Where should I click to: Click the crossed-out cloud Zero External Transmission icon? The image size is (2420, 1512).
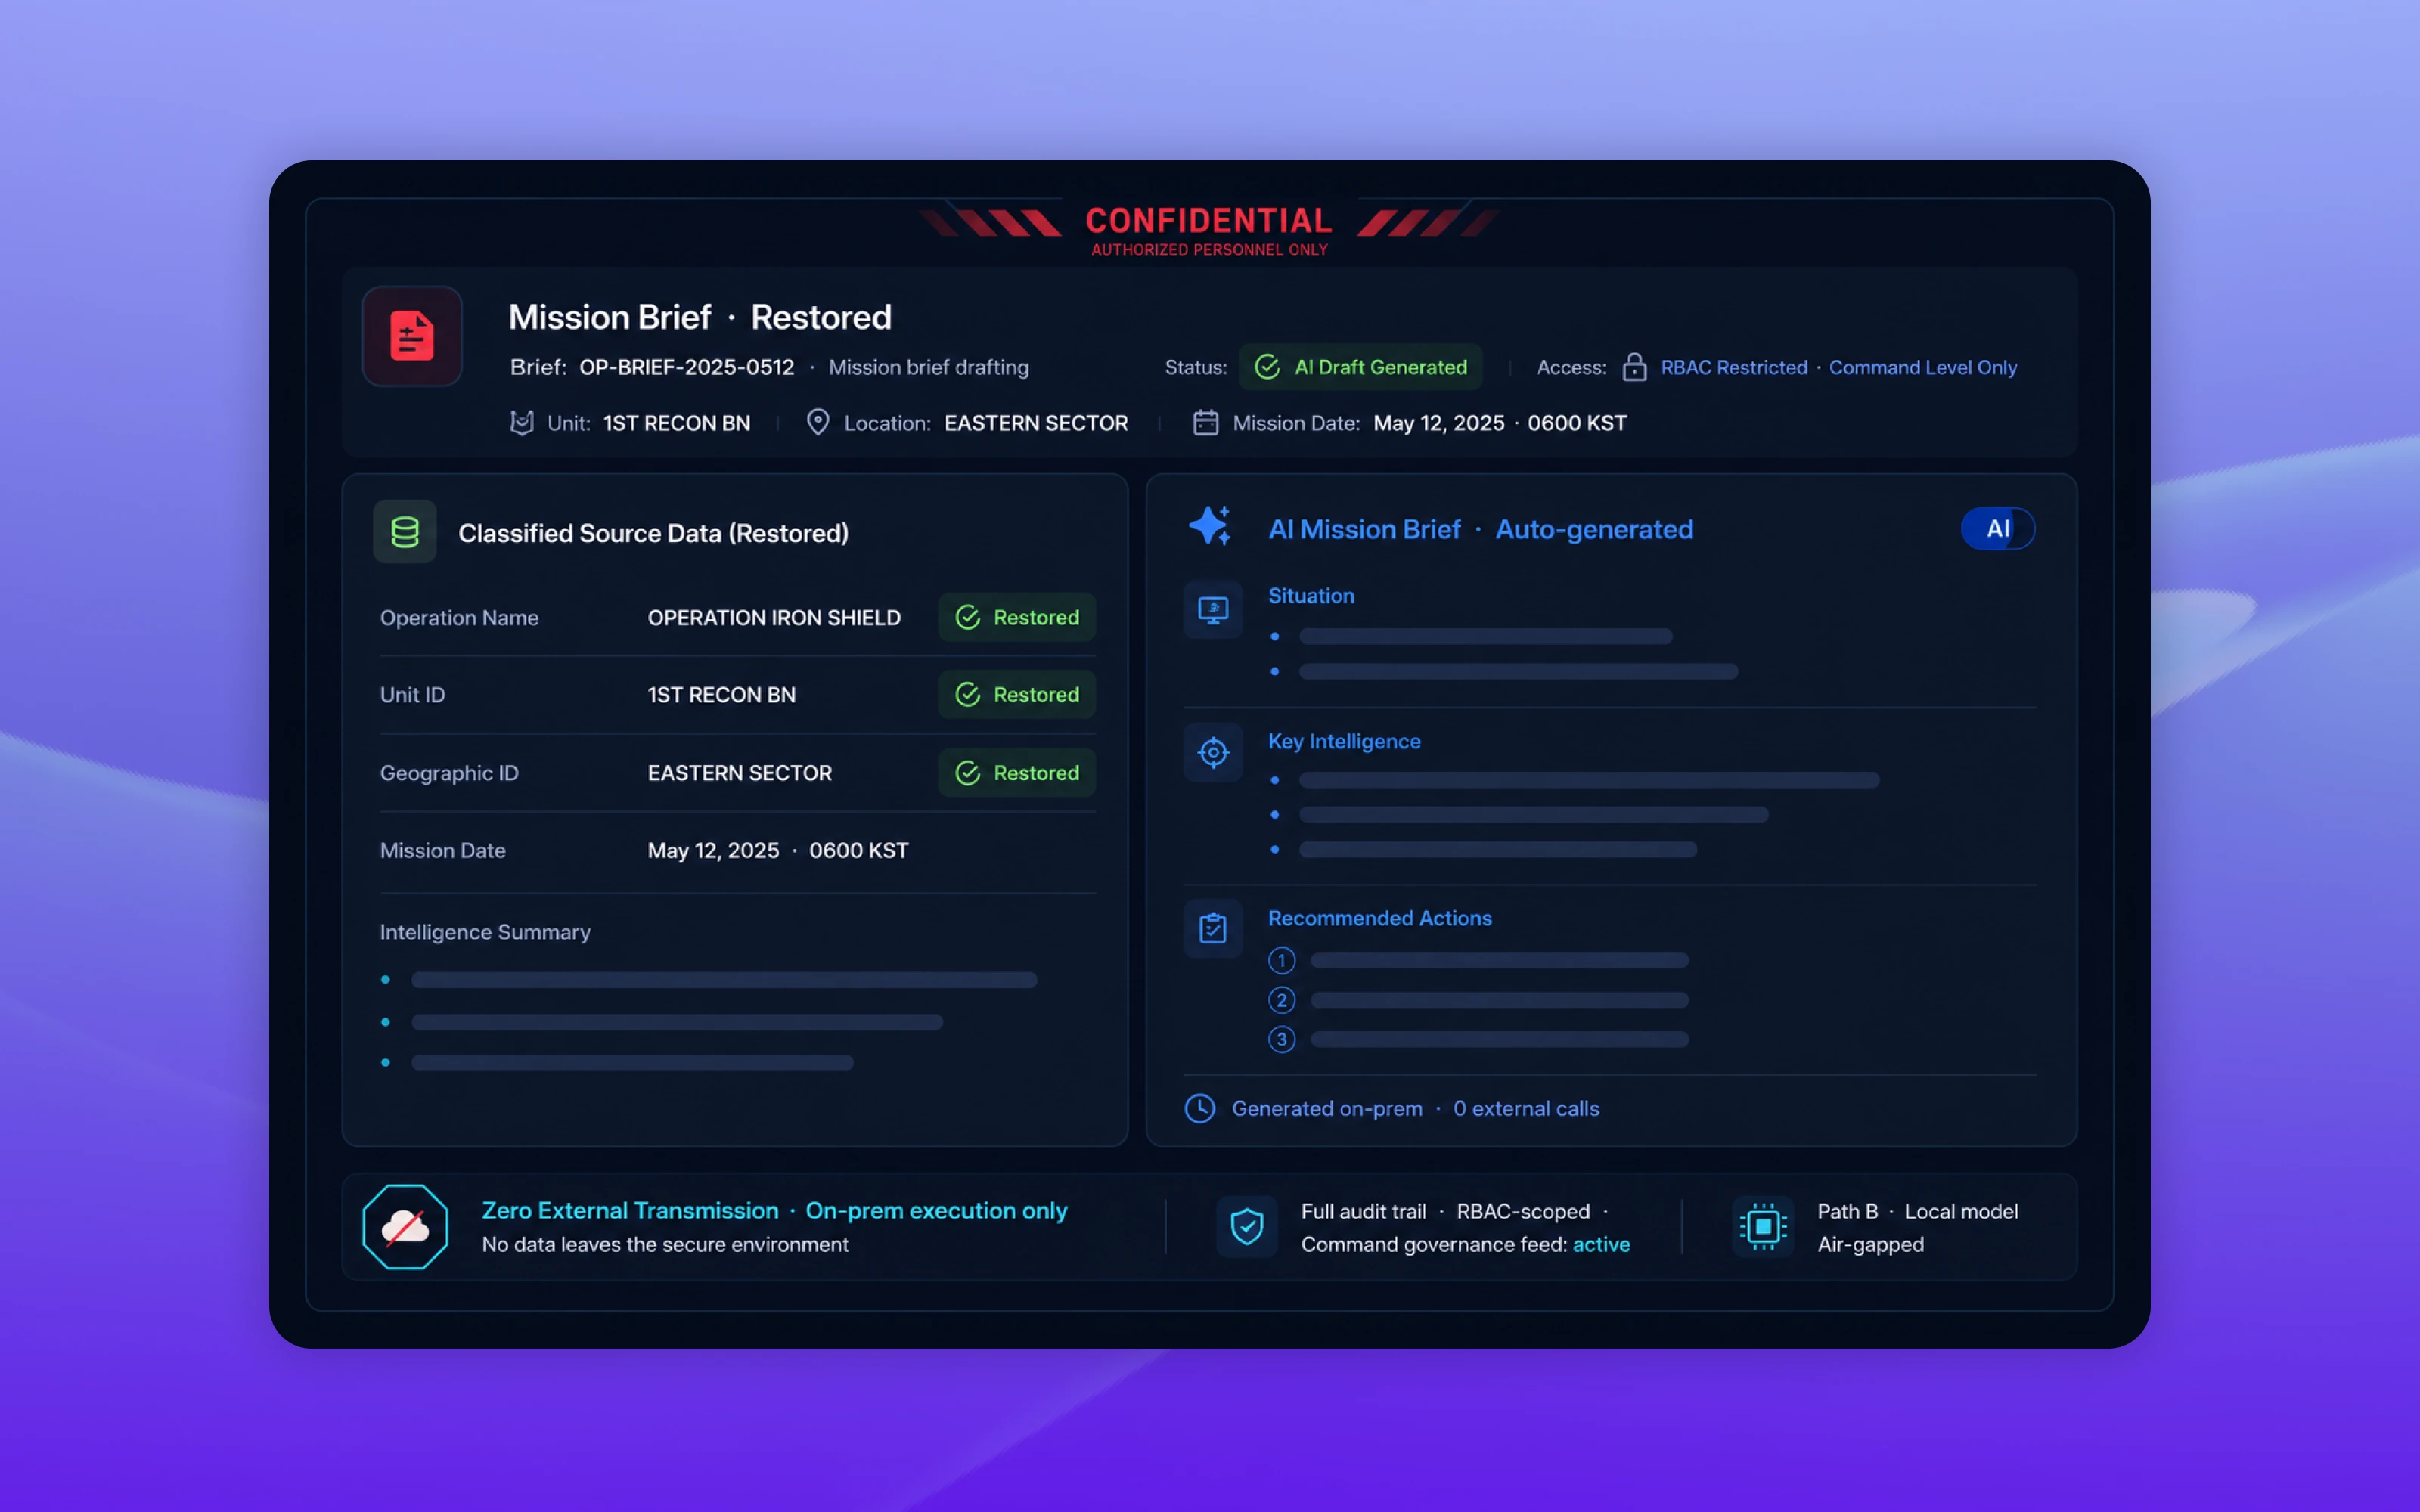(x=405, y=1227)
